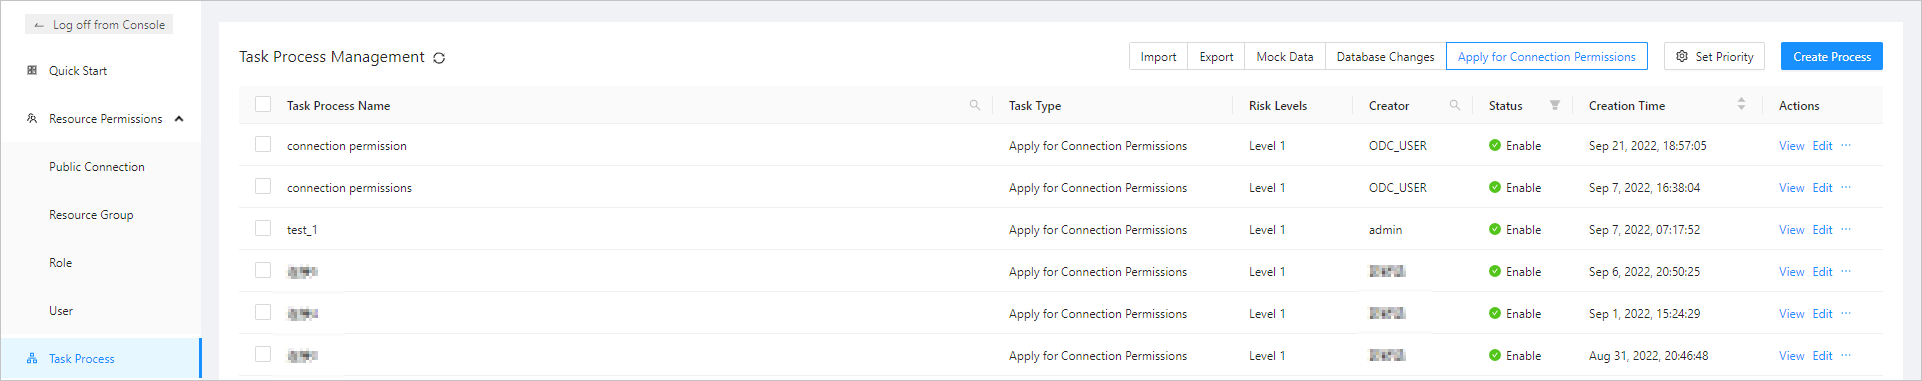Click the Risk Levels column header
The width and height of the screenshot is (1922, 381).
(1277, 106)
